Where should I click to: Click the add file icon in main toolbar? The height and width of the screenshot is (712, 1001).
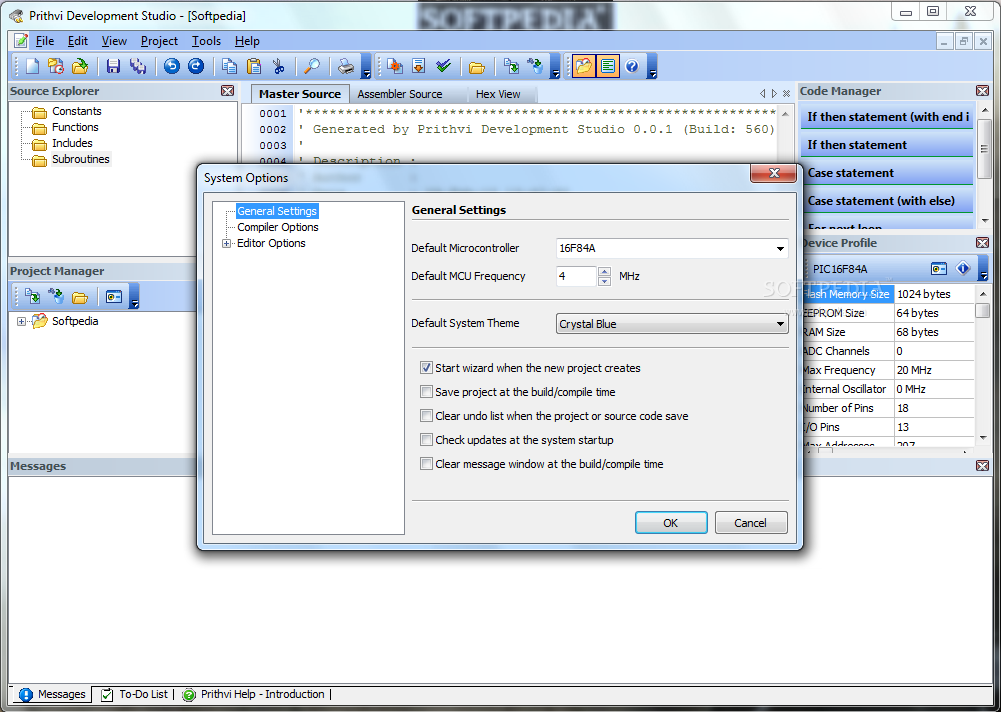pos(511,66)
